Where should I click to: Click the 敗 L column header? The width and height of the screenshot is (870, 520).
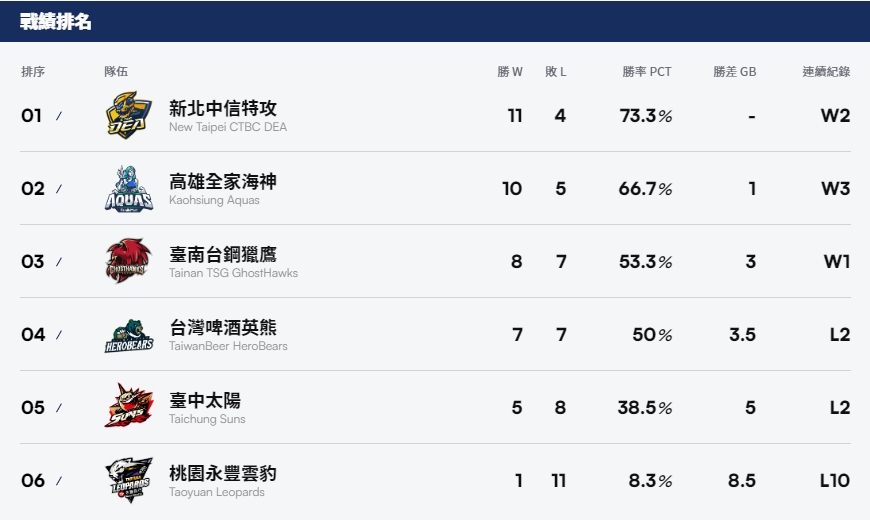point(555,72)
